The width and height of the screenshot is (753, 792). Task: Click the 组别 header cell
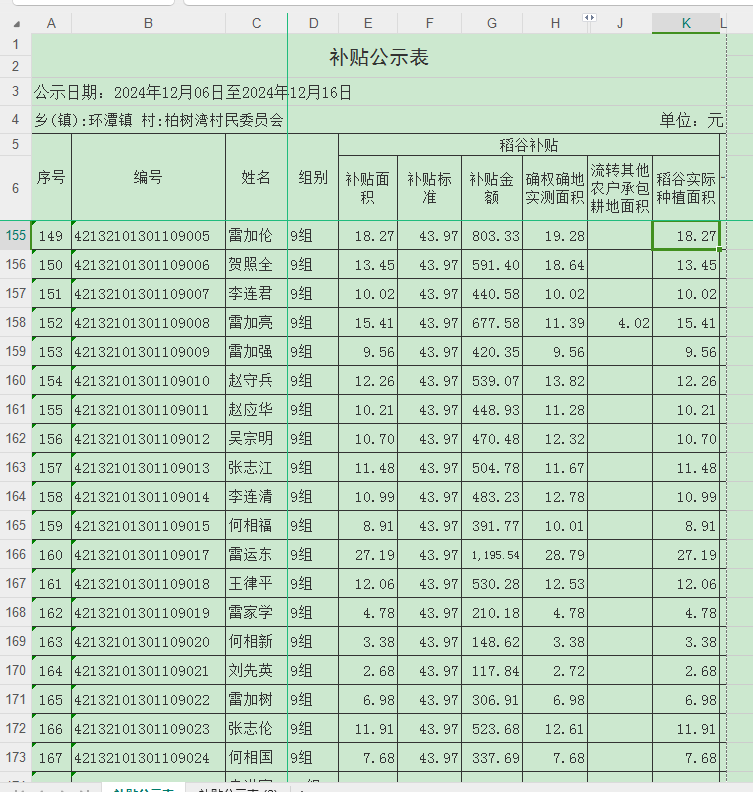[x=313, y=177]
